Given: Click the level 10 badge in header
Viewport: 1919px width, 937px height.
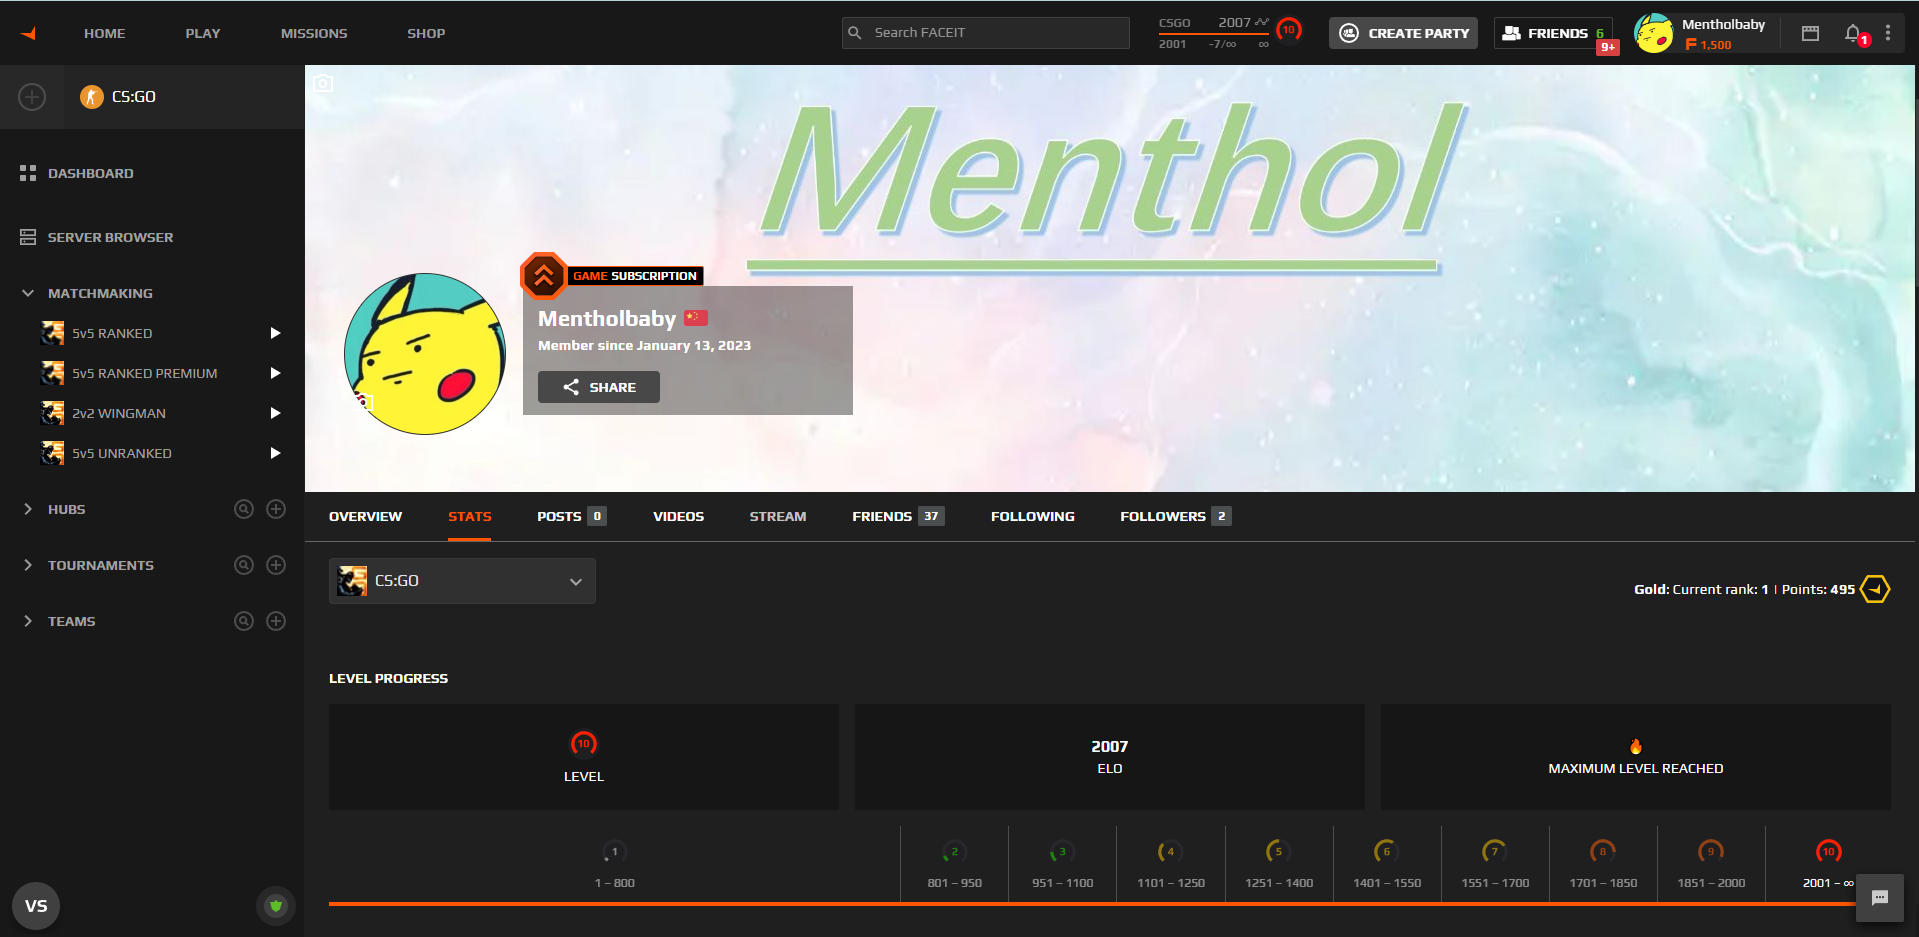Looking at the screenshot, I should [1289, 30].
